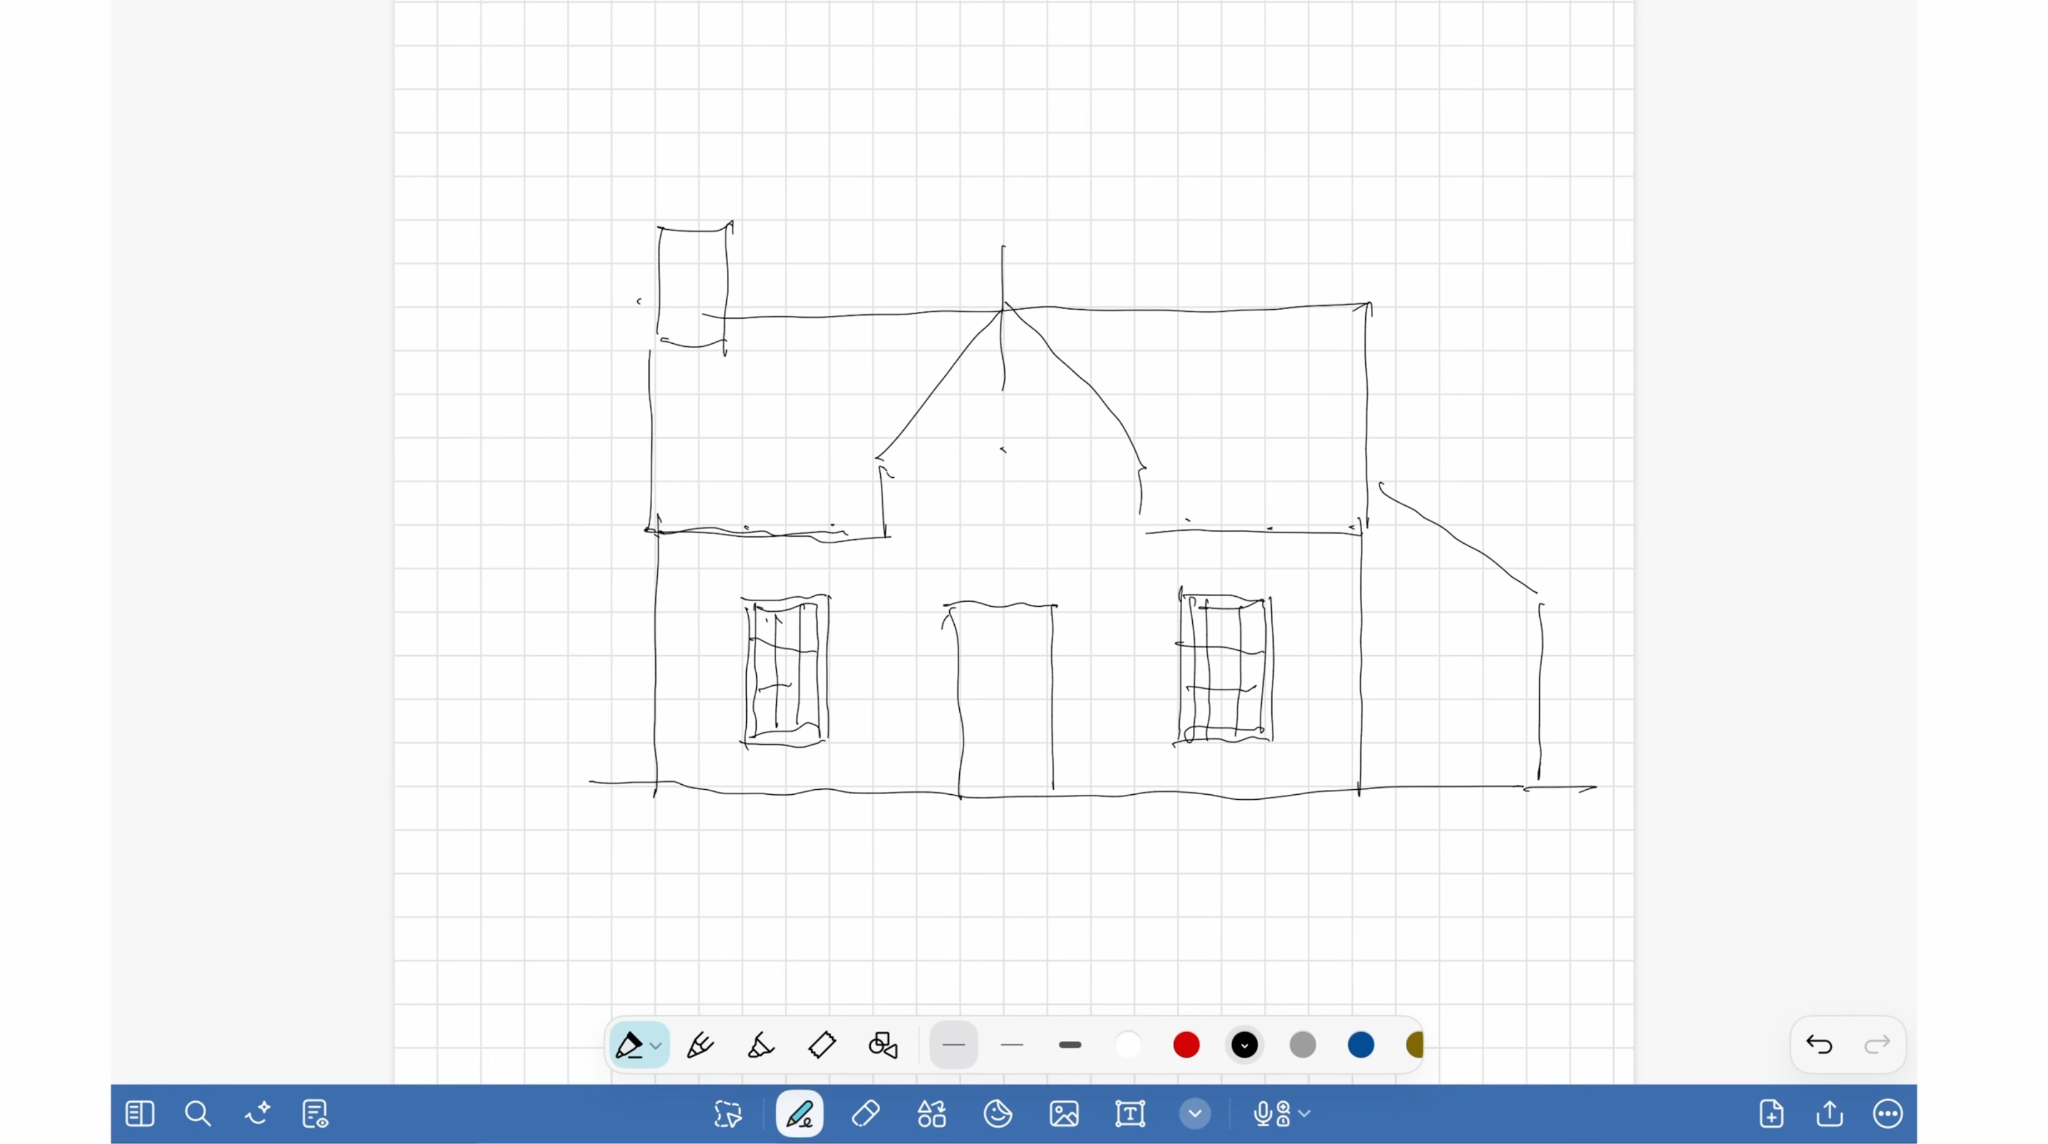
Task: Pick the gray color swatch
Action: coord(1303,1045)
